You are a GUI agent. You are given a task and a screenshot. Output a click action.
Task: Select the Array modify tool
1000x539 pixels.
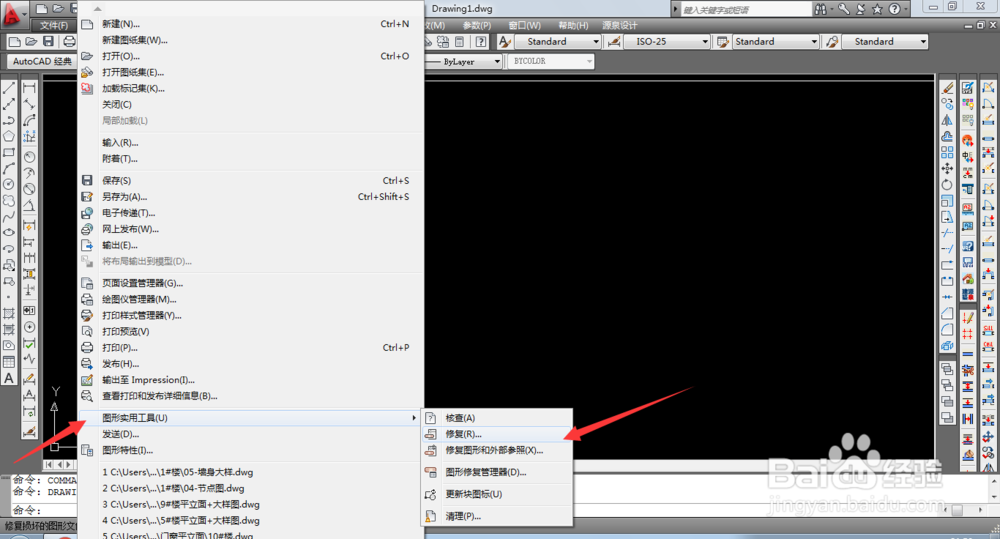tap(947, 152)
